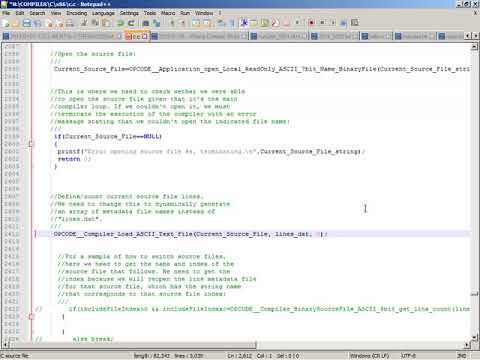Click the Redo toolbar icon

click(131, 23)
